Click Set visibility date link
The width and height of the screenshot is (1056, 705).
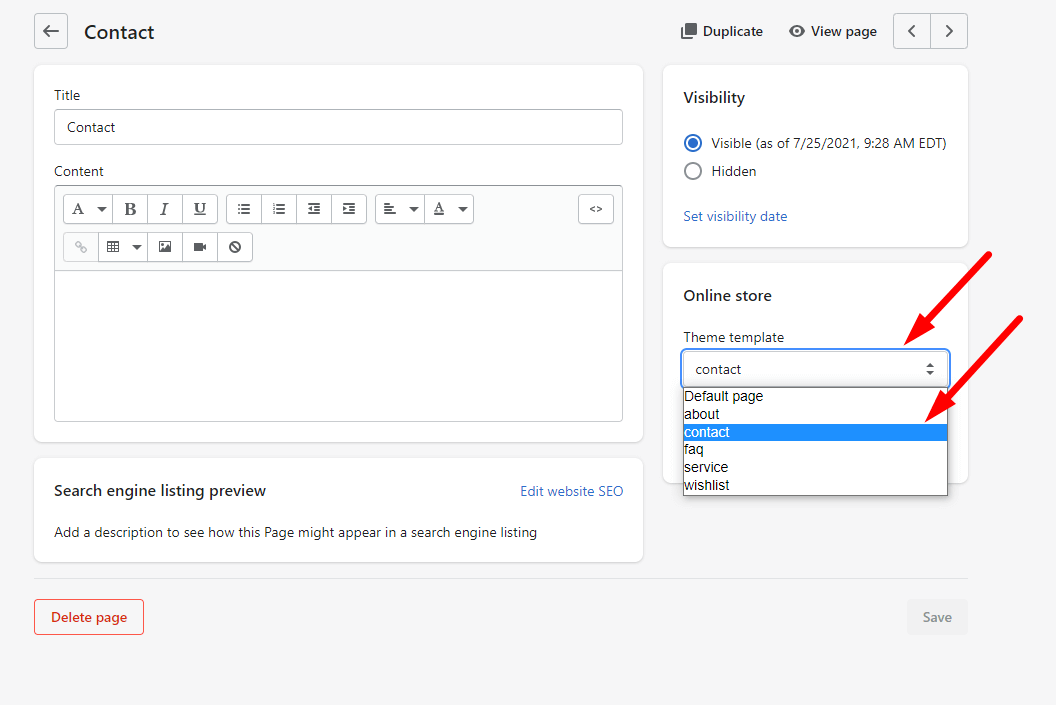[735, 216]
